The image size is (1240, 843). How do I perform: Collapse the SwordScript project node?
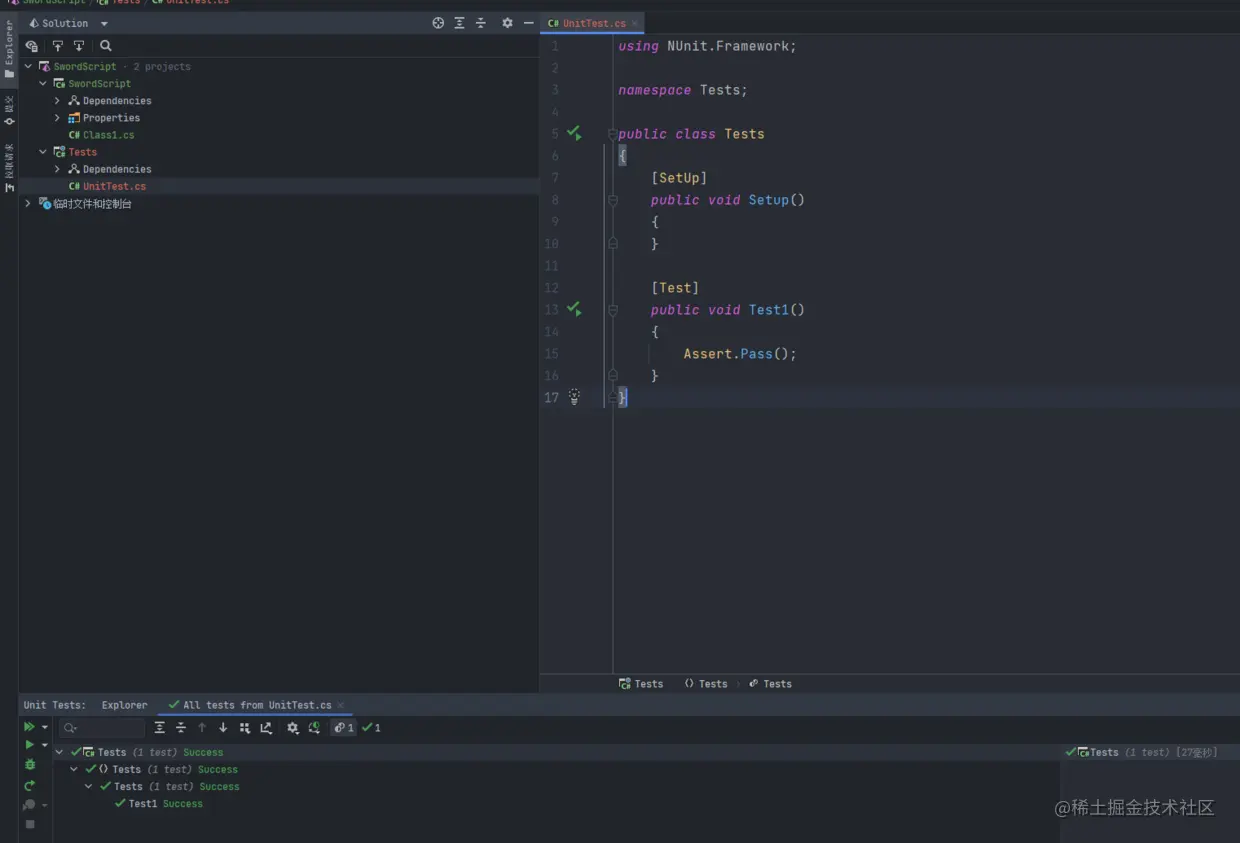43,84
